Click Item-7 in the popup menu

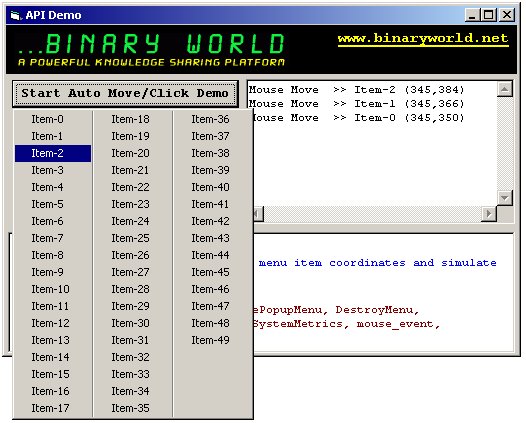tap(53, 238)
